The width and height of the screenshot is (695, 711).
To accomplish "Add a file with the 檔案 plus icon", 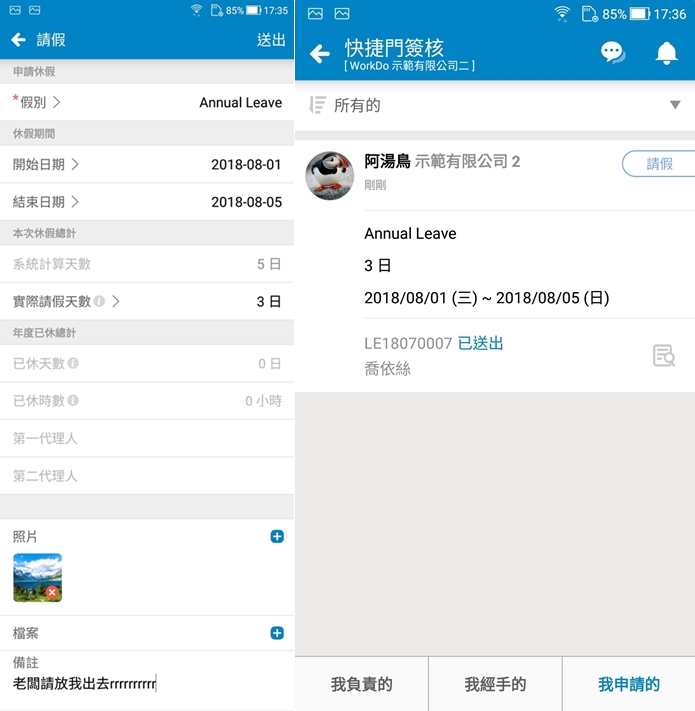I will tap(277, 633).
